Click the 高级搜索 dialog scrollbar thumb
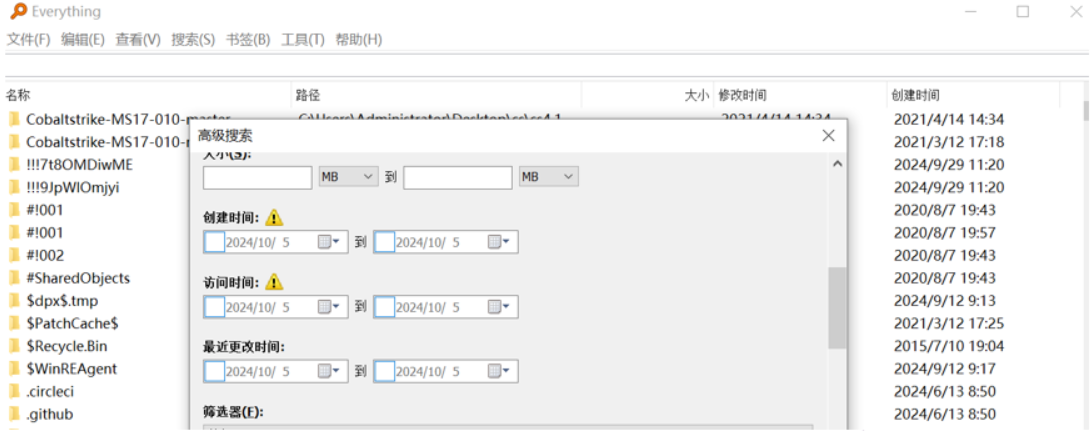The image size is (1090, 431). coord(838,308)
